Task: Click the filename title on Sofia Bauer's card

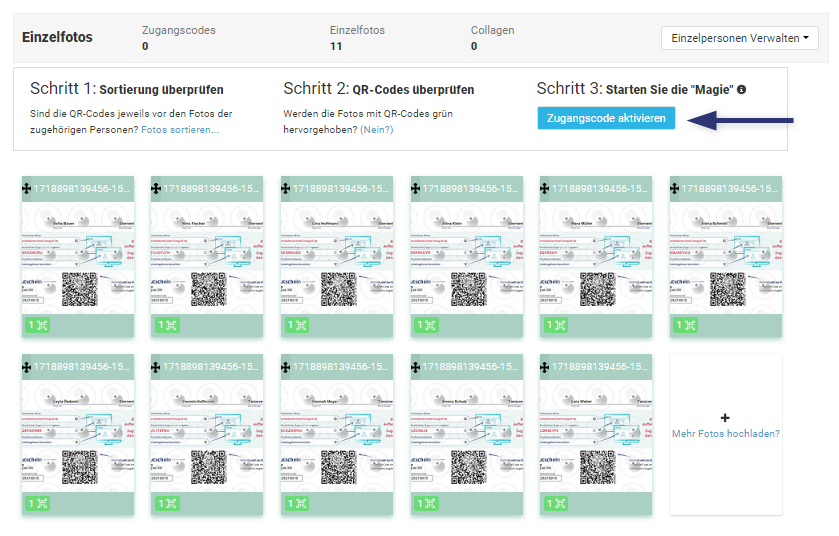Action: click(x=81, y=189)
